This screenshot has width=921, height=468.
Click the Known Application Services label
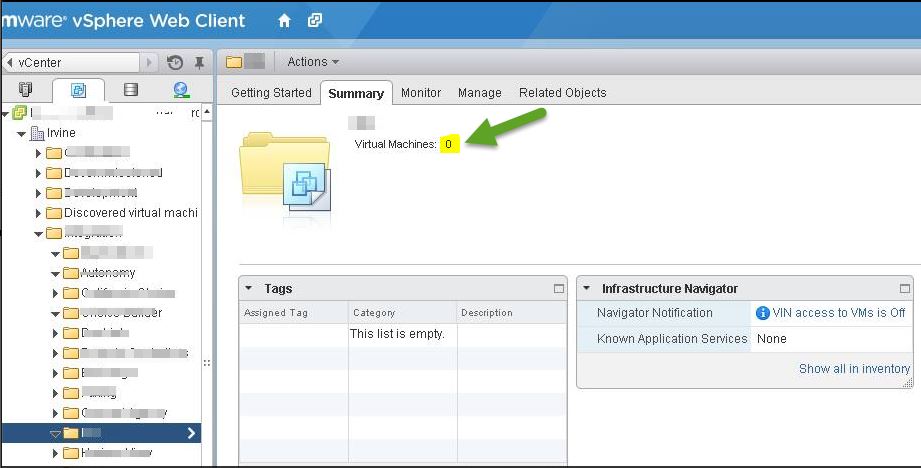pyautogui.click(x=672, y=339)
